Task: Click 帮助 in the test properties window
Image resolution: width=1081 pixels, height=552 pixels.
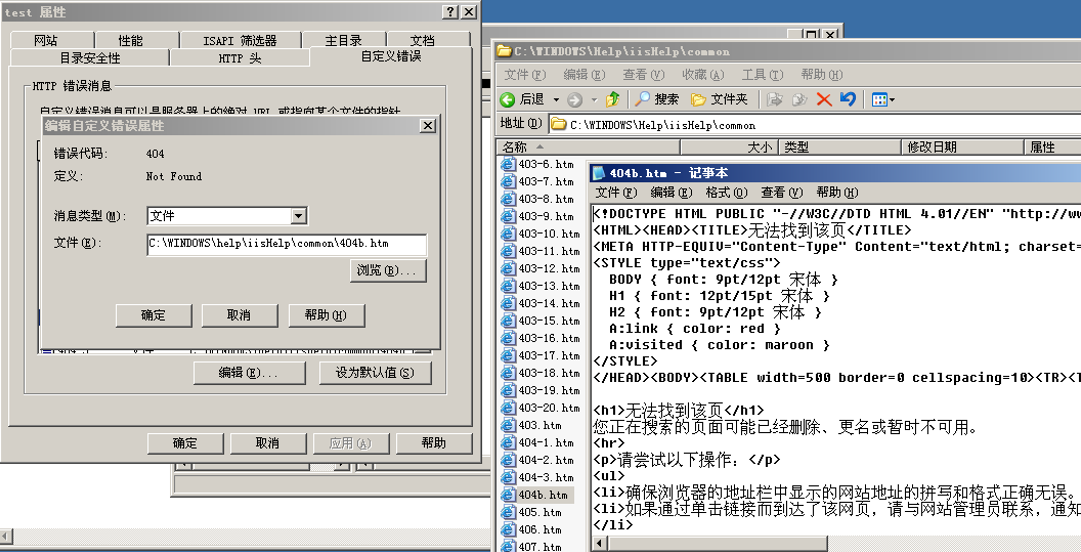Action: pyautogui.click(x=433, y=443)
